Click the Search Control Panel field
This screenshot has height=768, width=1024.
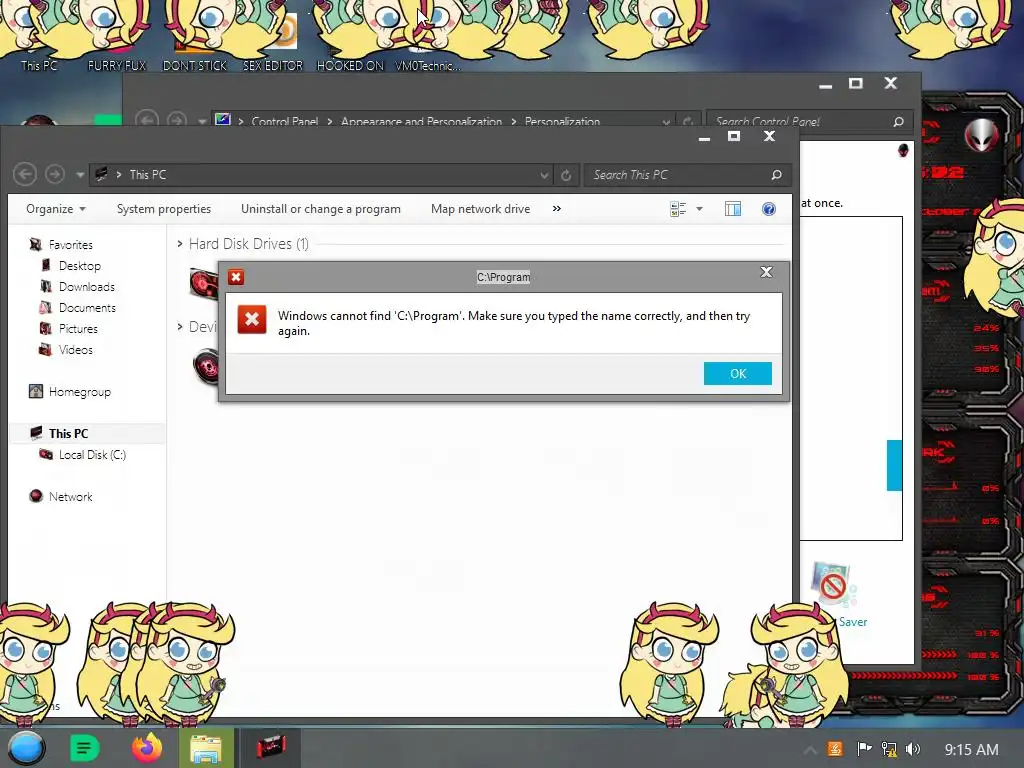tap(809, 121)
